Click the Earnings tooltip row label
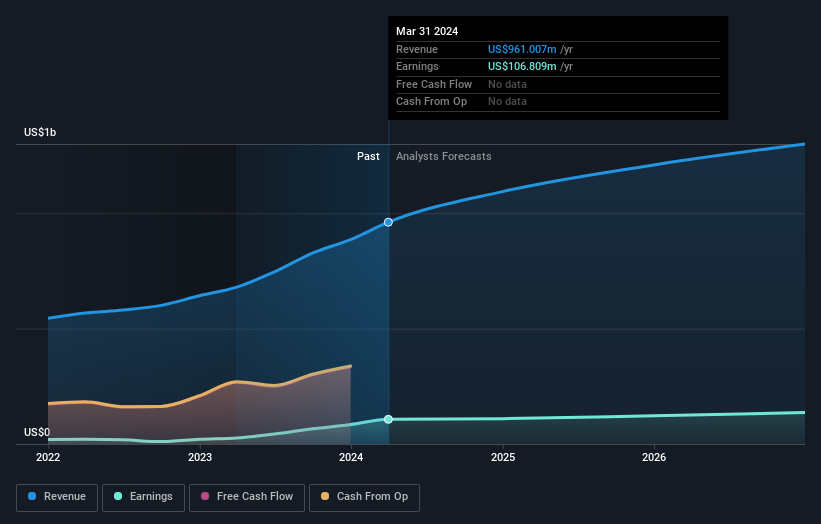 (x=417, y=66)
